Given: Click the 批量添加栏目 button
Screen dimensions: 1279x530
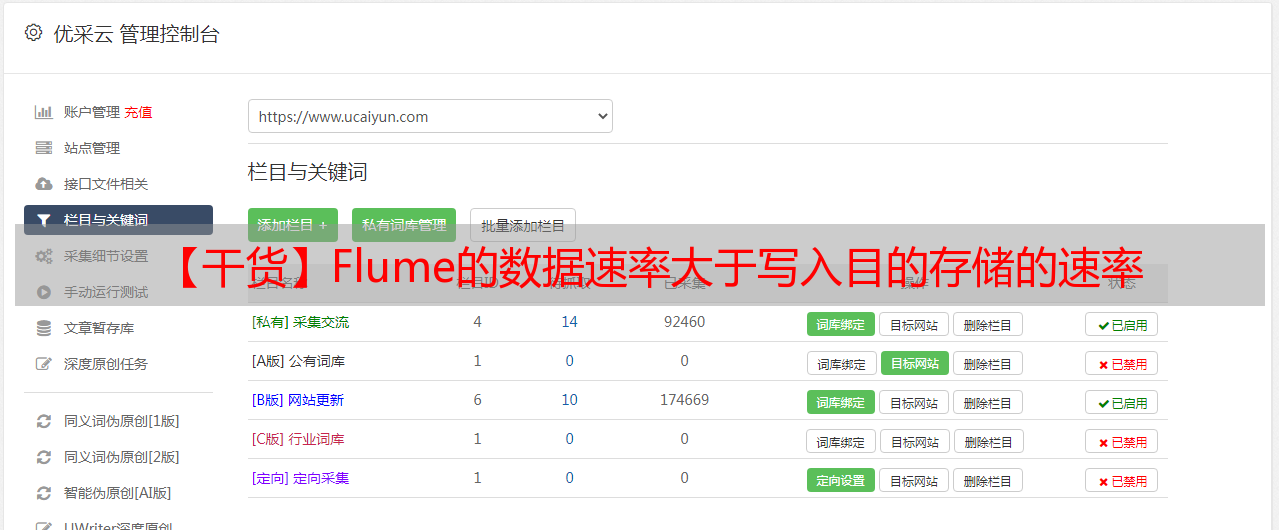Looking at the screenshot, I should pos(523,225).
